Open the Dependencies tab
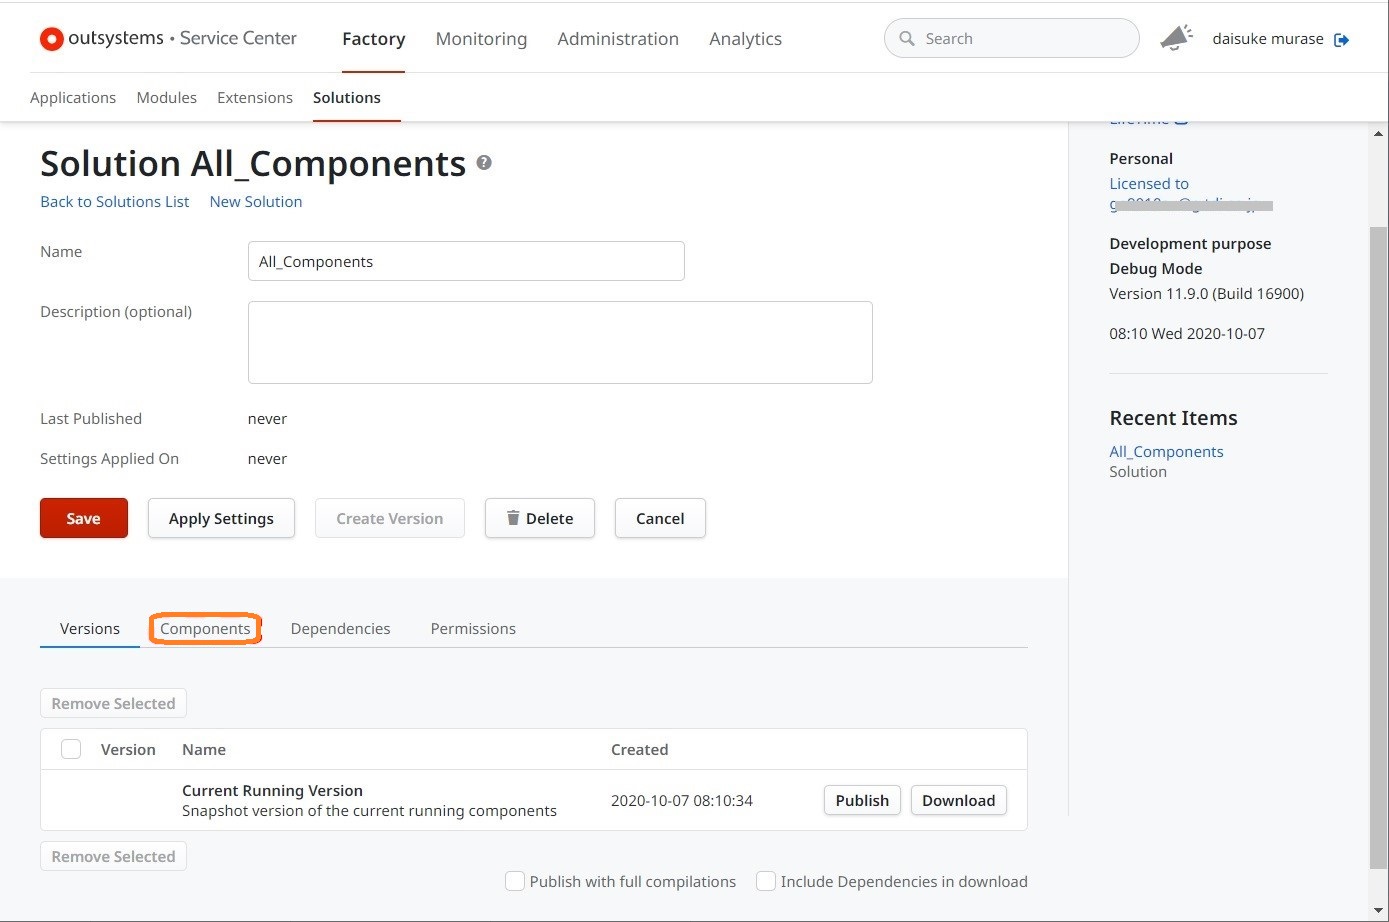 (x=340, y=628)
